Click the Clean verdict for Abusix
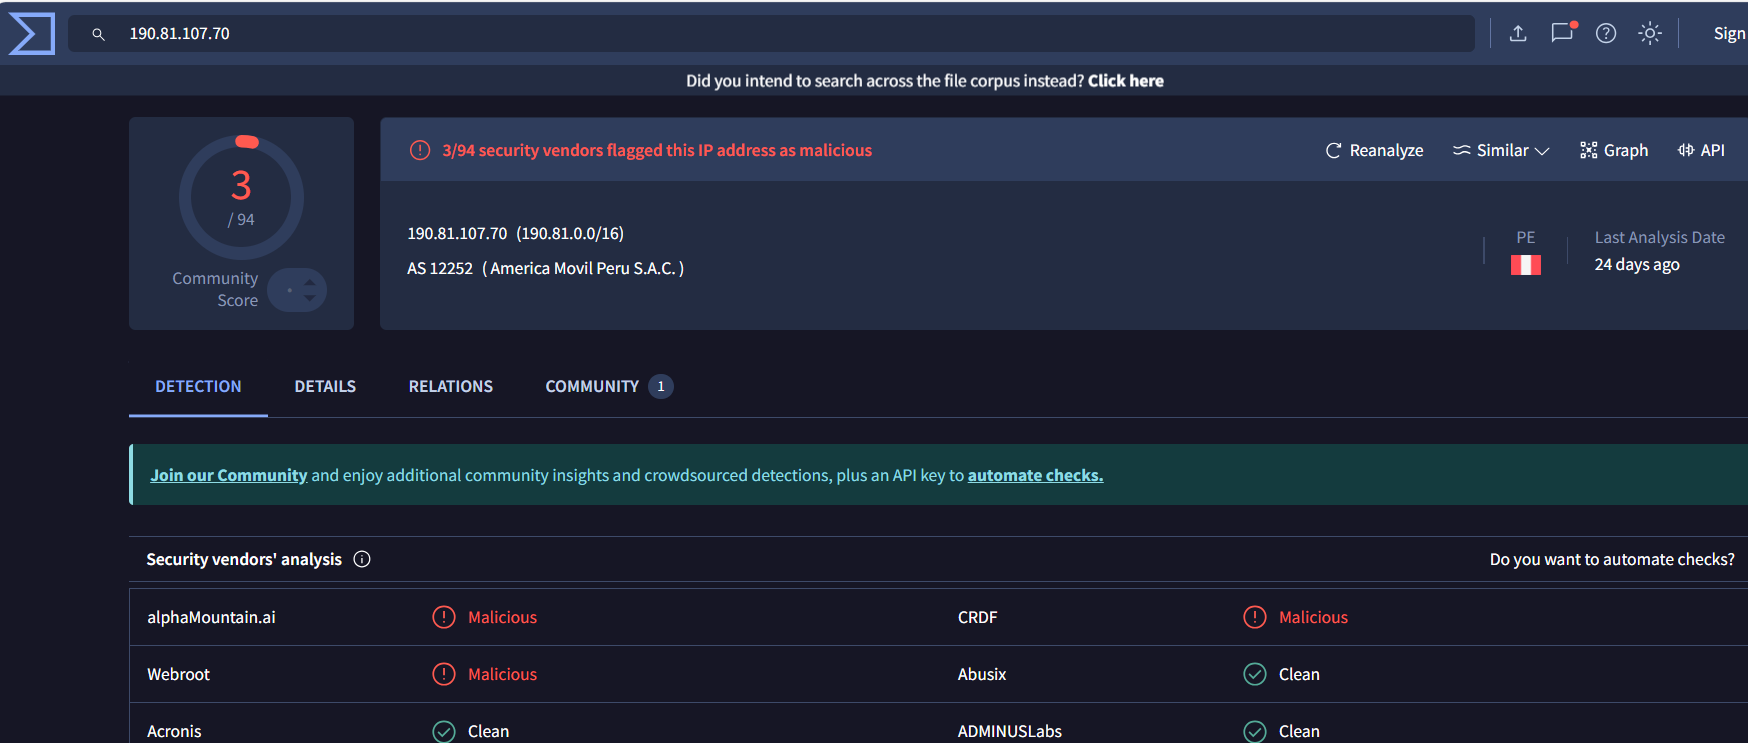This screenshot has width=1748, height=743. [x=1299, y=674]
